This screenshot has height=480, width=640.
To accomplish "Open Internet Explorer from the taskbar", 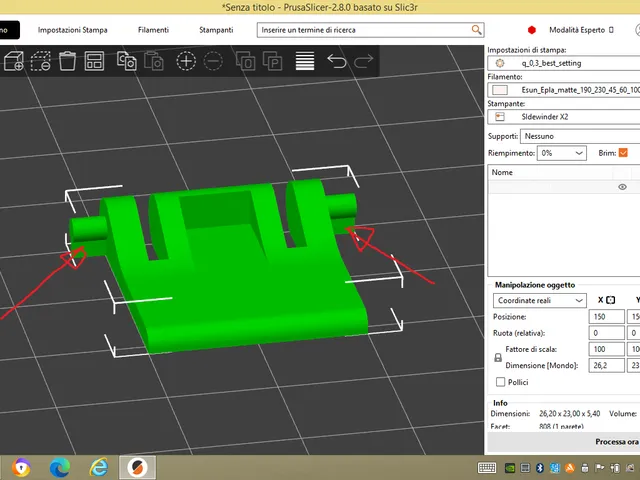I will coord(98,467).
